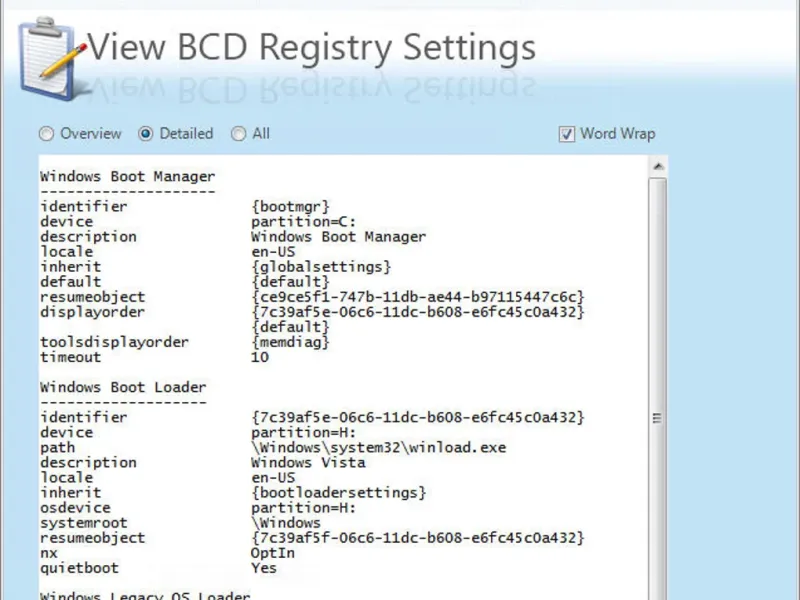The image size is (800, 600).
Task: Click the Windows Boot Loader section heading
Action: 123,387
